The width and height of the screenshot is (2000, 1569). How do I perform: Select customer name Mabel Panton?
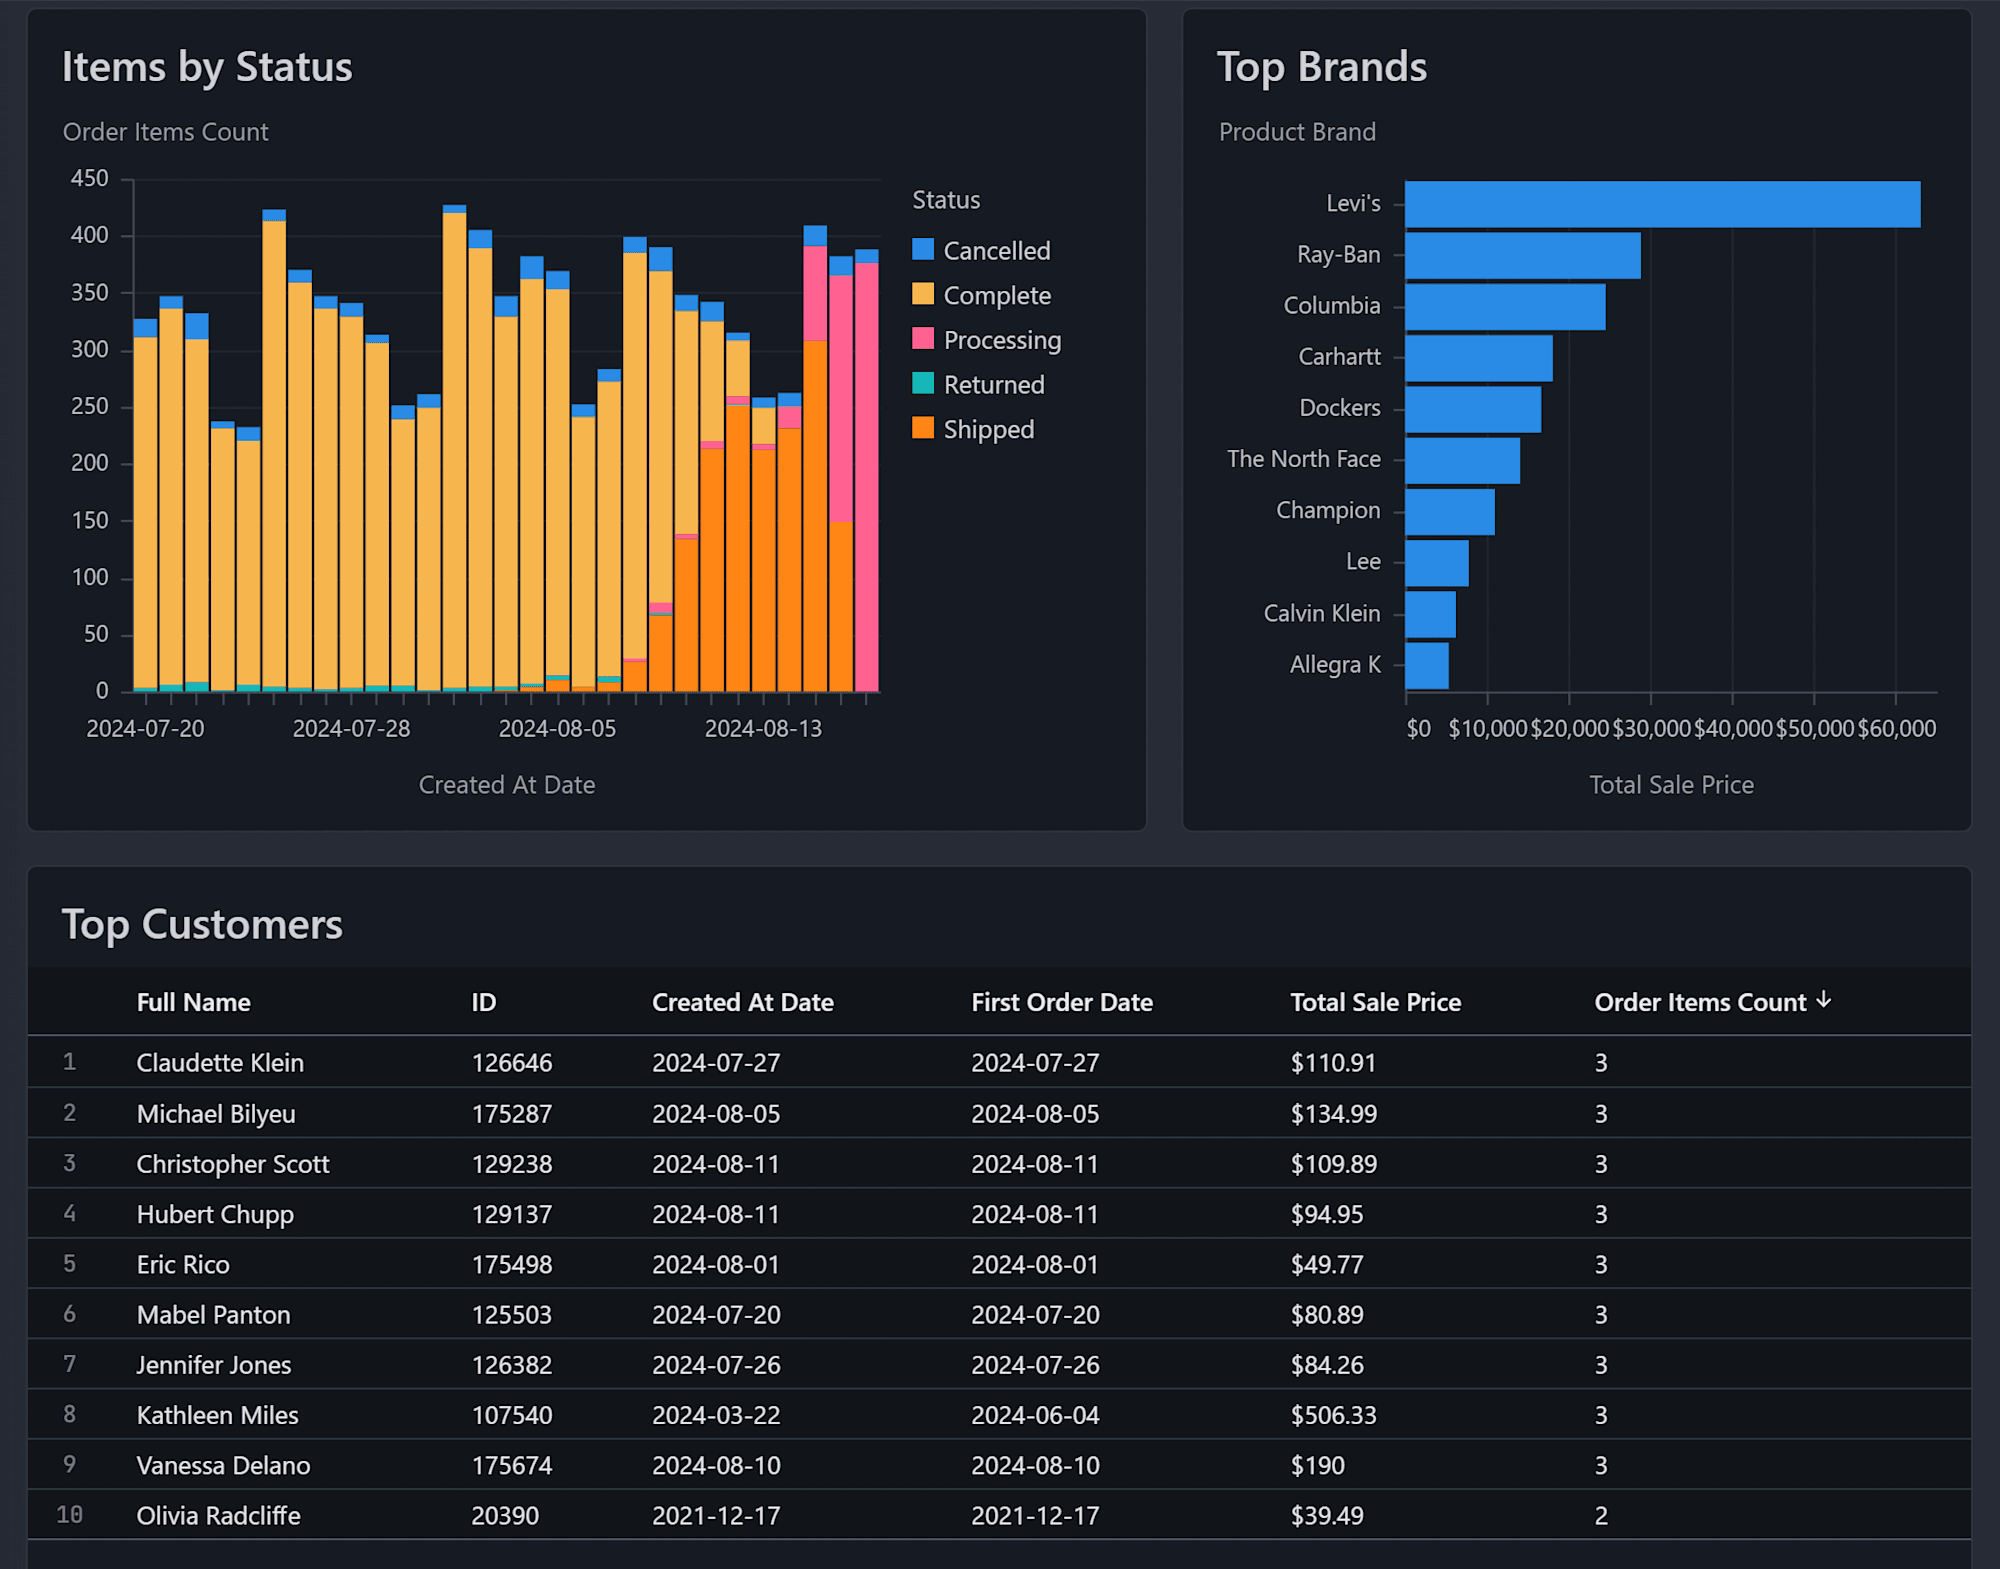point(213,1314)
